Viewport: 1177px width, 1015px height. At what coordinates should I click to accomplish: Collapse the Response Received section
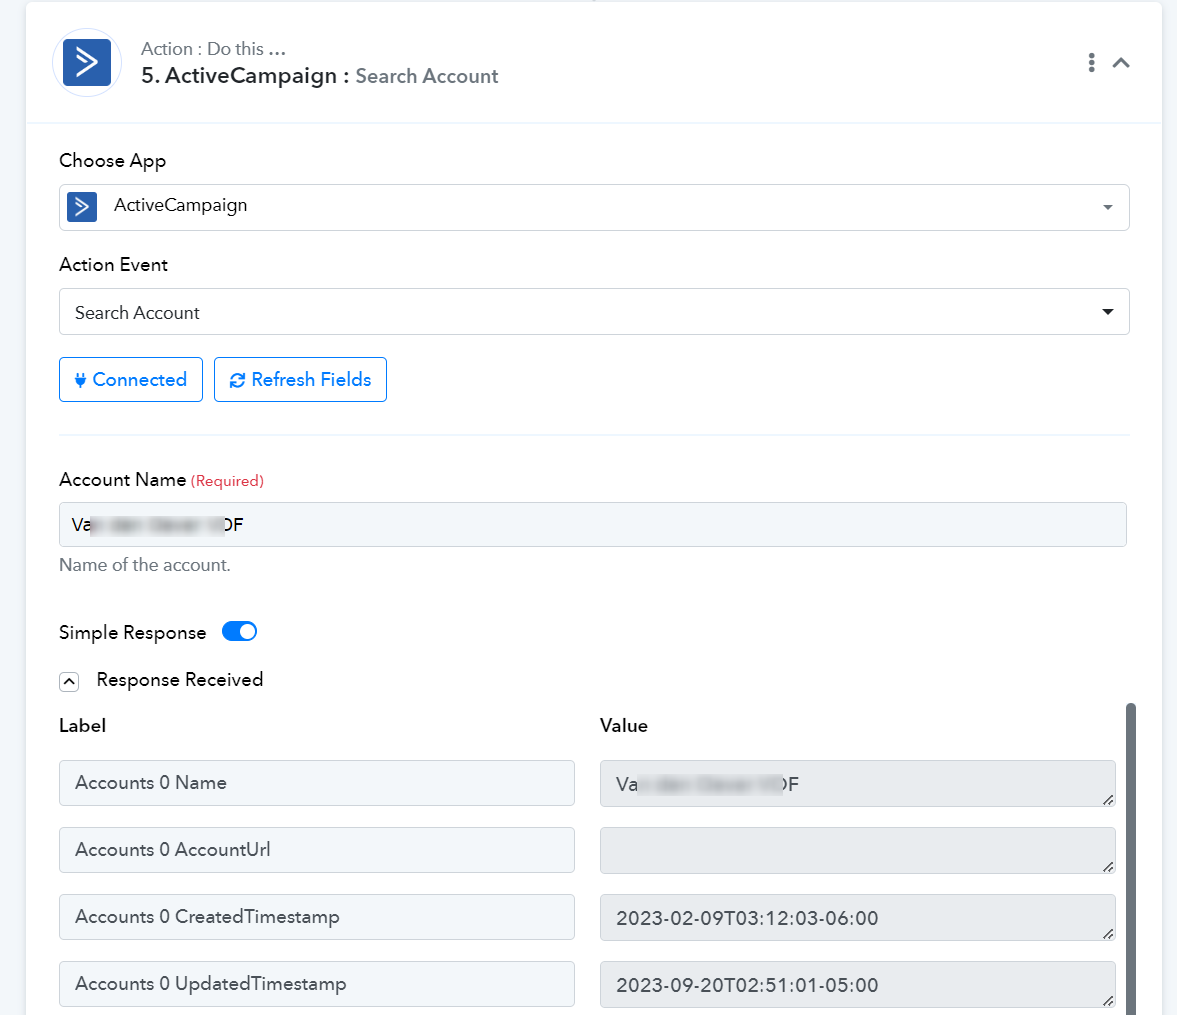[x=69, y=682]
